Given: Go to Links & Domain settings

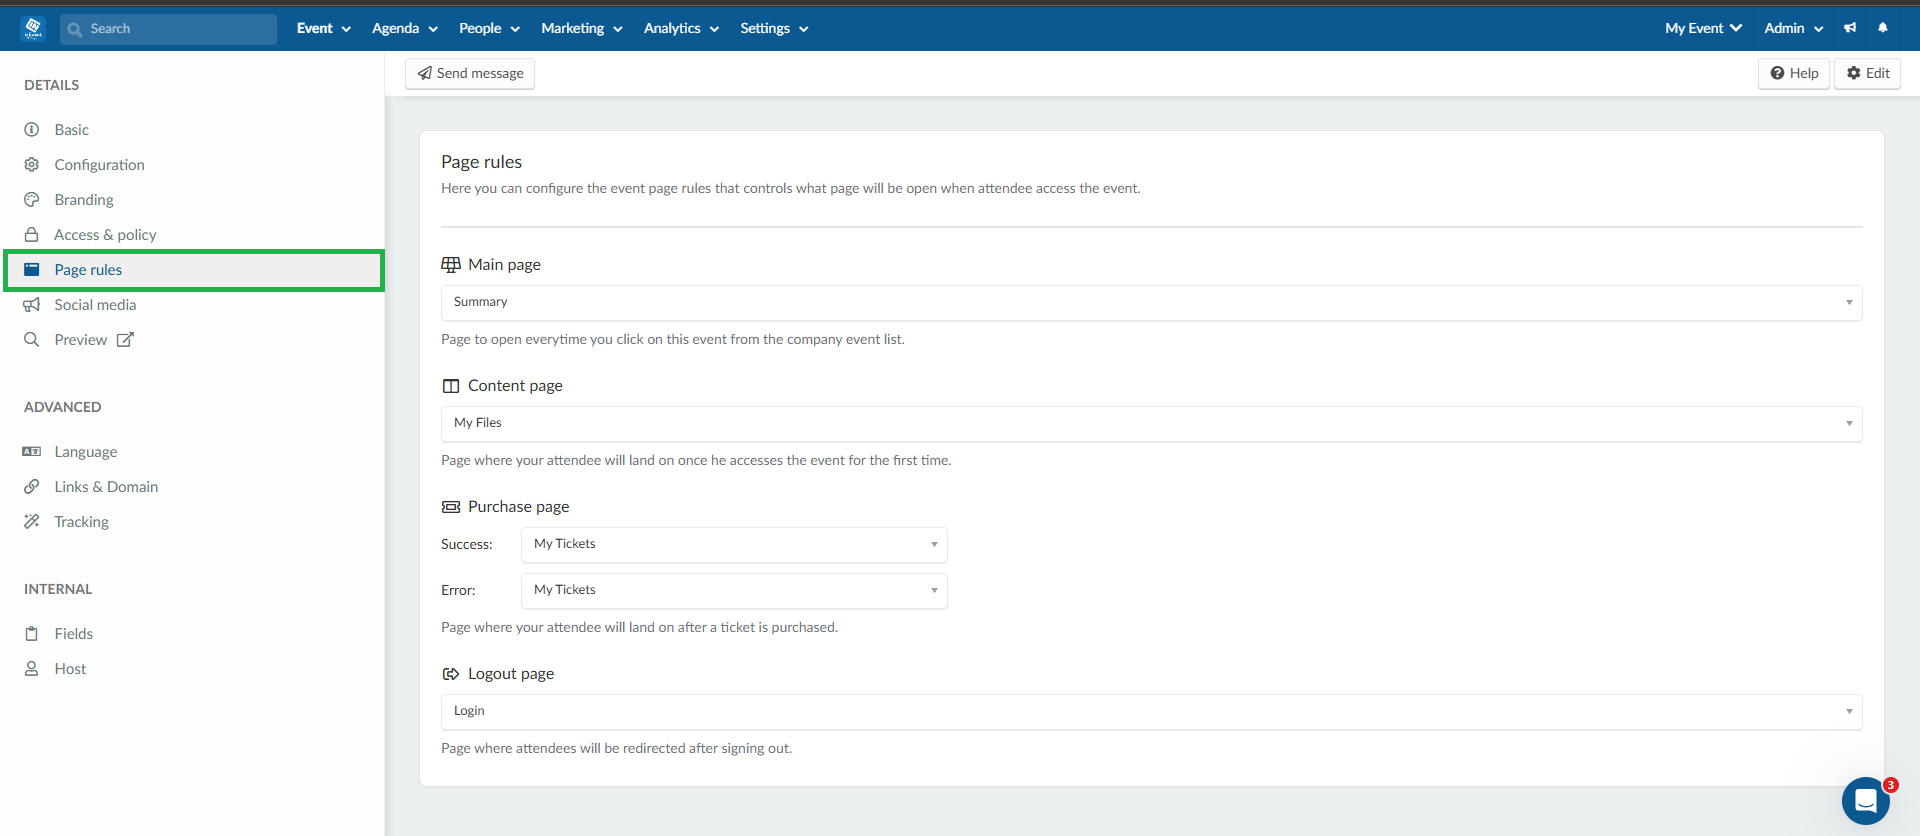Looking at the screenshot, I should click(x=106, y=487).
